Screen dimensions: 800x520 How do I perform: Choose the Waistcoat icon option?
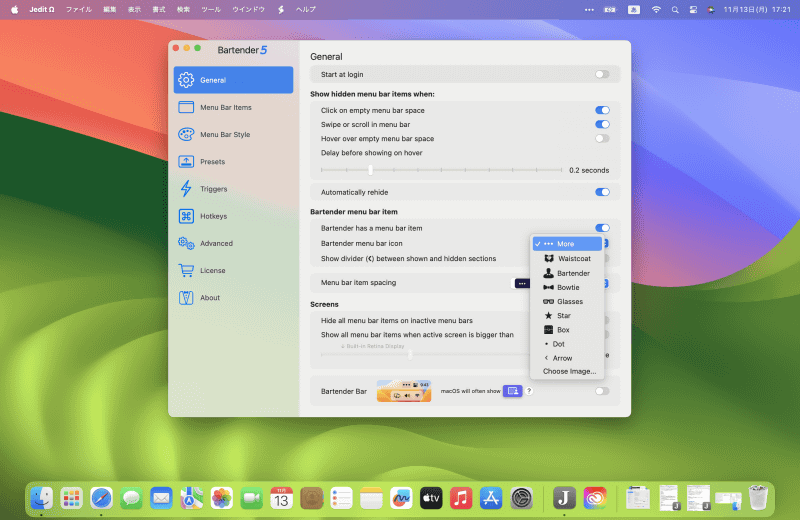(567, 259)
